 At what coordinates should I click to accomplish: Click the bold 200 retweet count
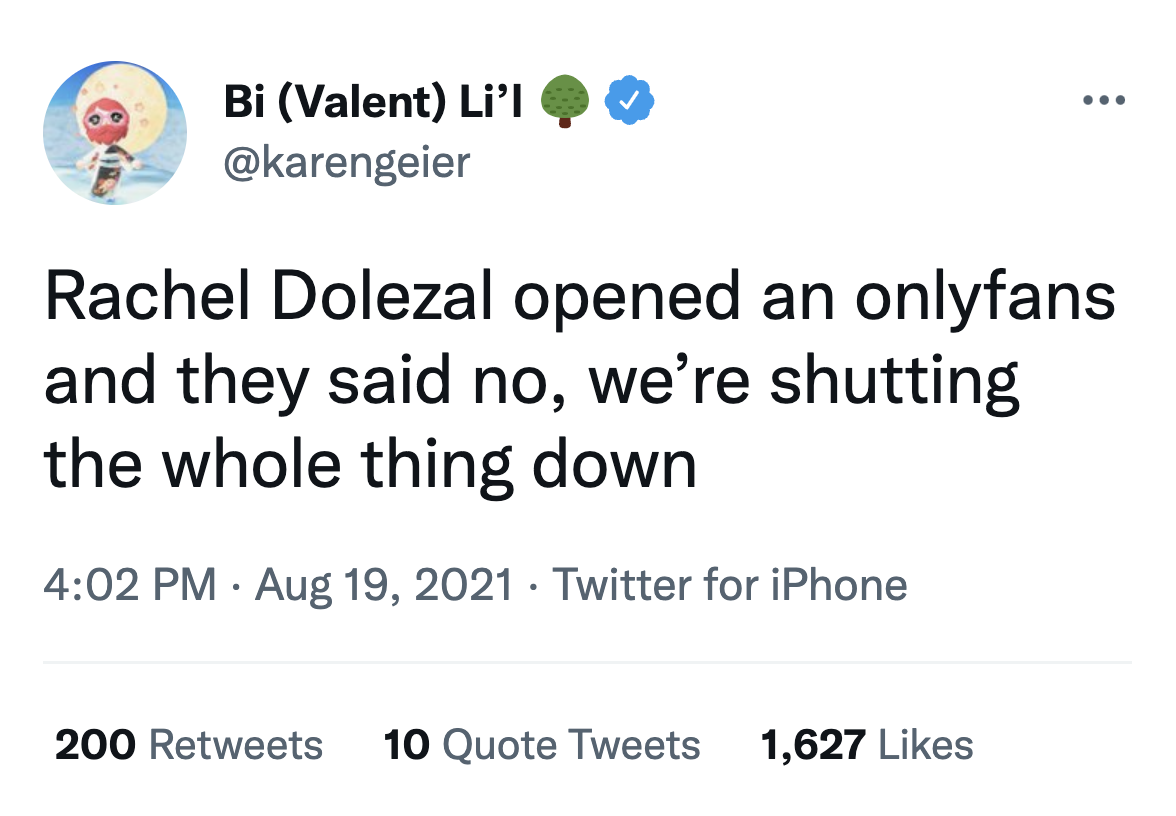(95, 745)
